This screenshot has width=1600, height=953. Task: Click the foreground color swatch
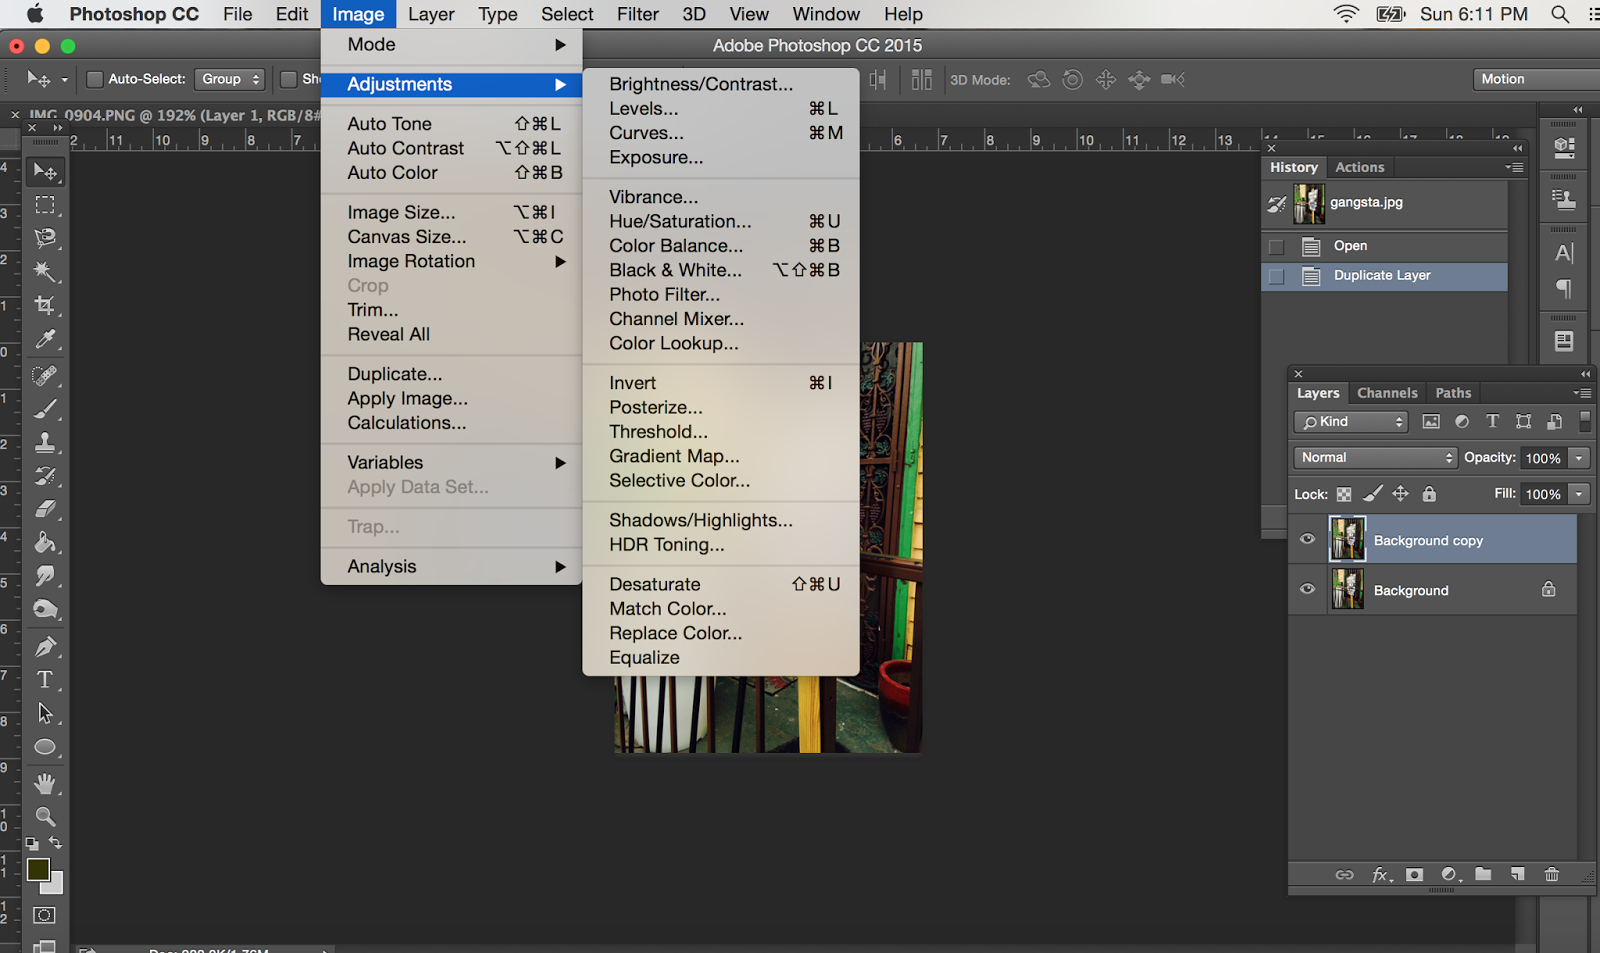pos(38,870)
